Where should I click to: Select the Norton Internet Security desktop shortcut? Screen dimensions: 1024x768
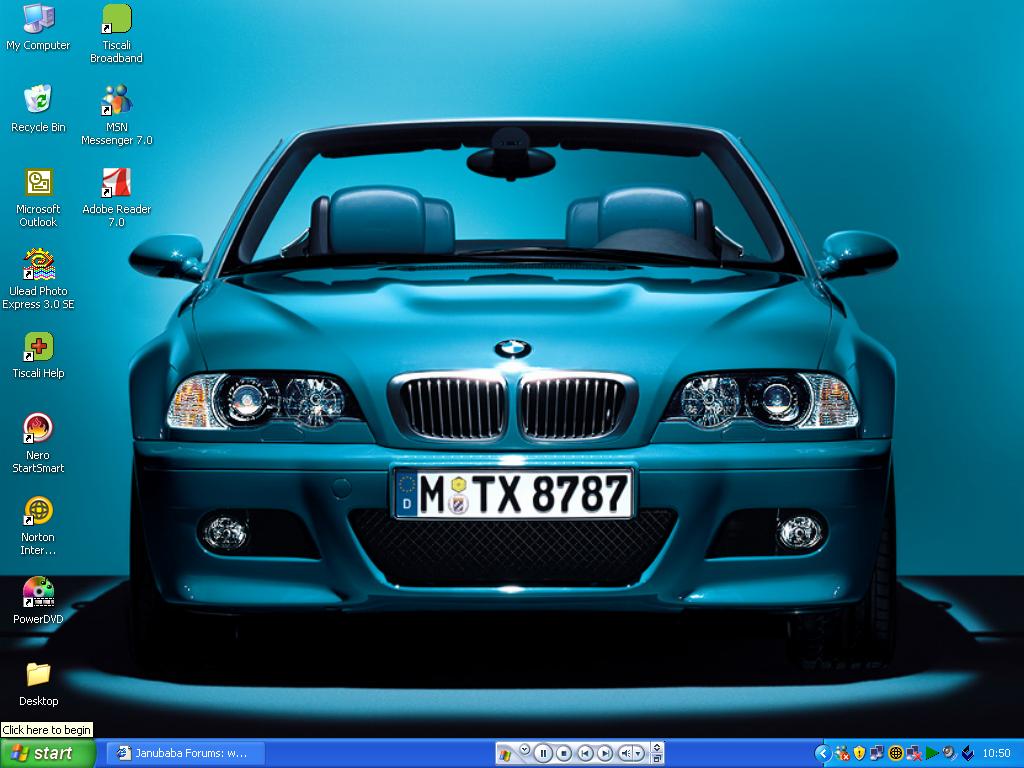(38, 526)
